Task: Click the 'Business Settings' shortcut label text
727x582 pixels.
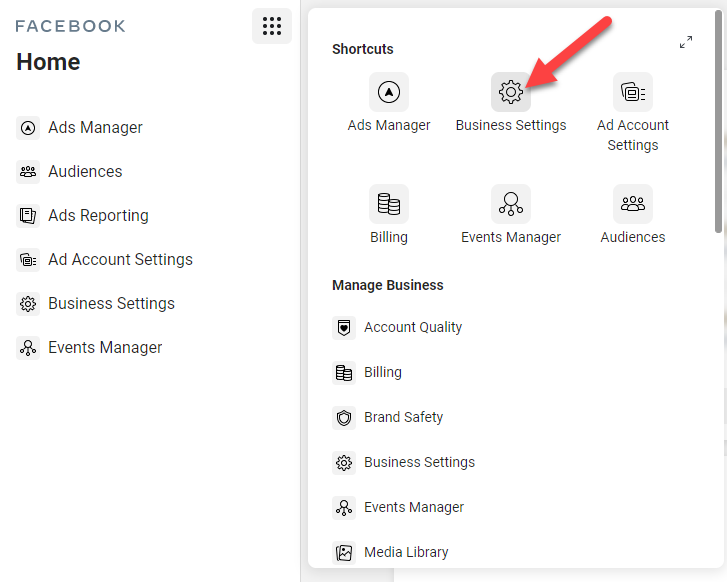Action: (511, 125)
